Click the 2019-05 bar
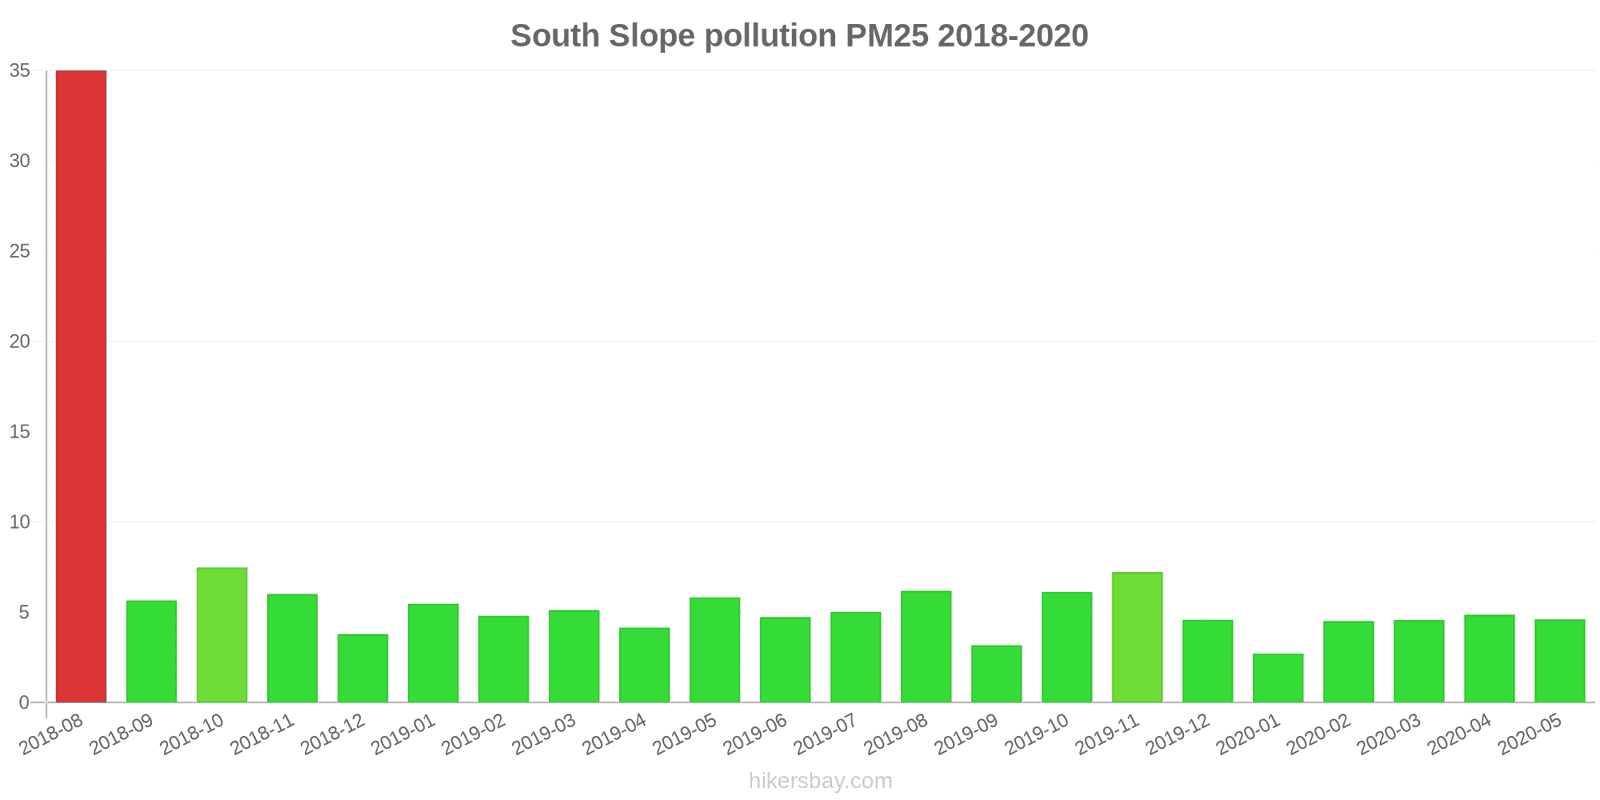Viewport: 1600px width, 800px height. click(x=715, y=650)
